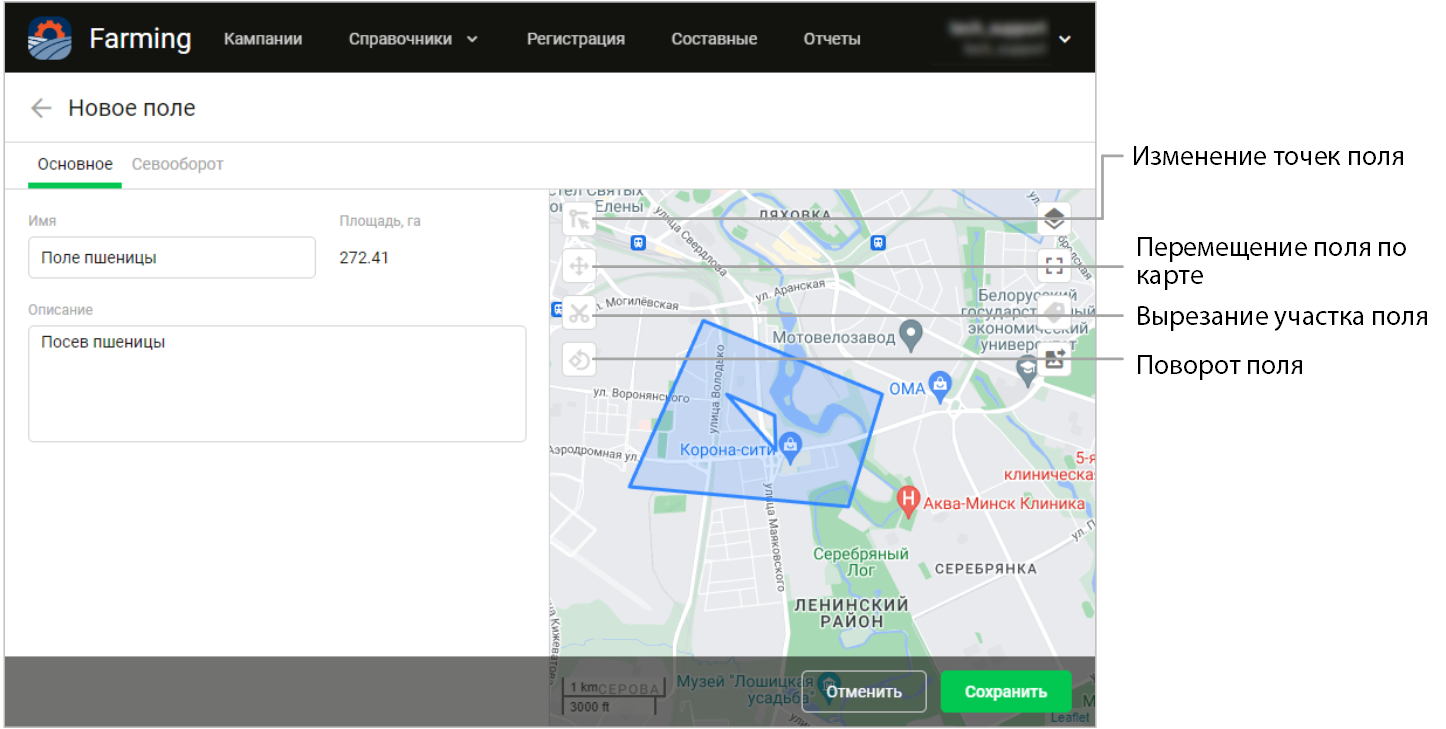
Task: Open the Регистрация menu
Action: coord(576,39)
